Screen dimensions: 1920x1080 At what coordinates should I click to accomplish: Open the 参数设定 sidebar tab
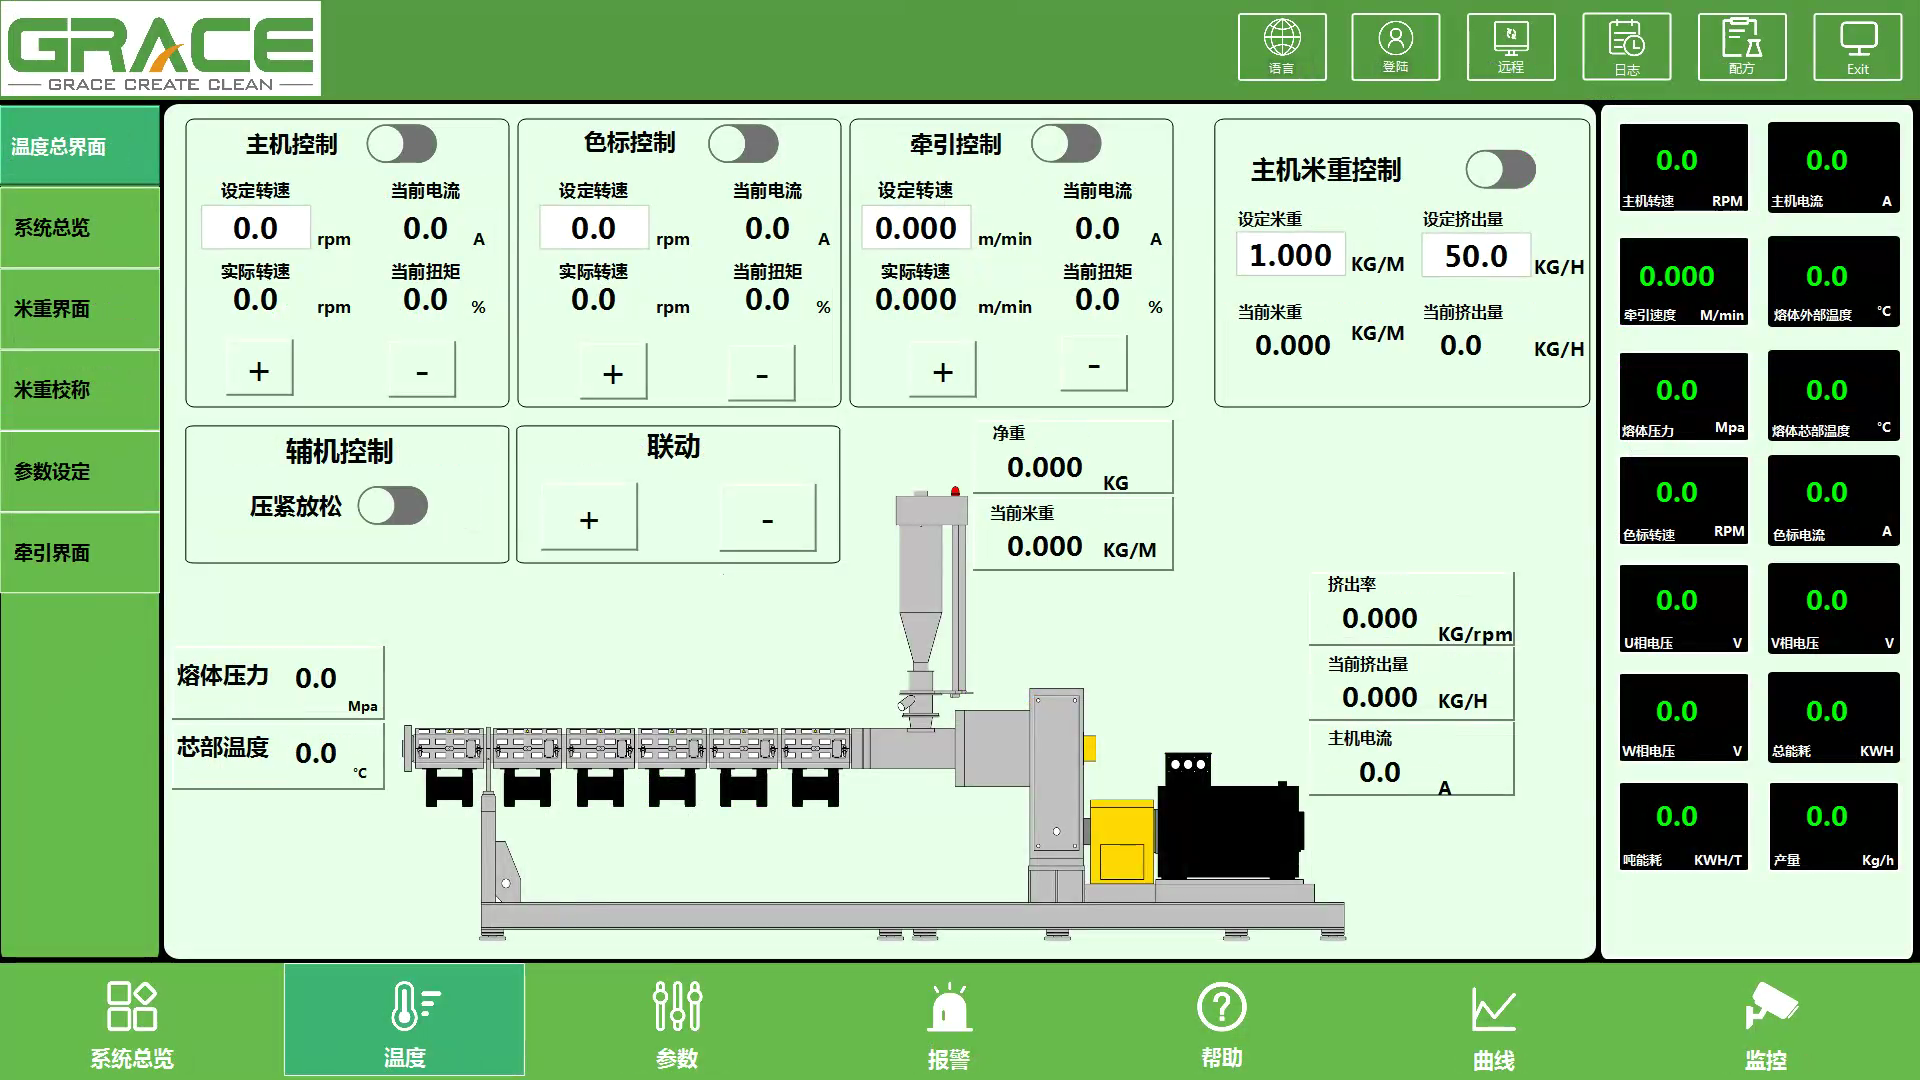click(x=80, y=471)
